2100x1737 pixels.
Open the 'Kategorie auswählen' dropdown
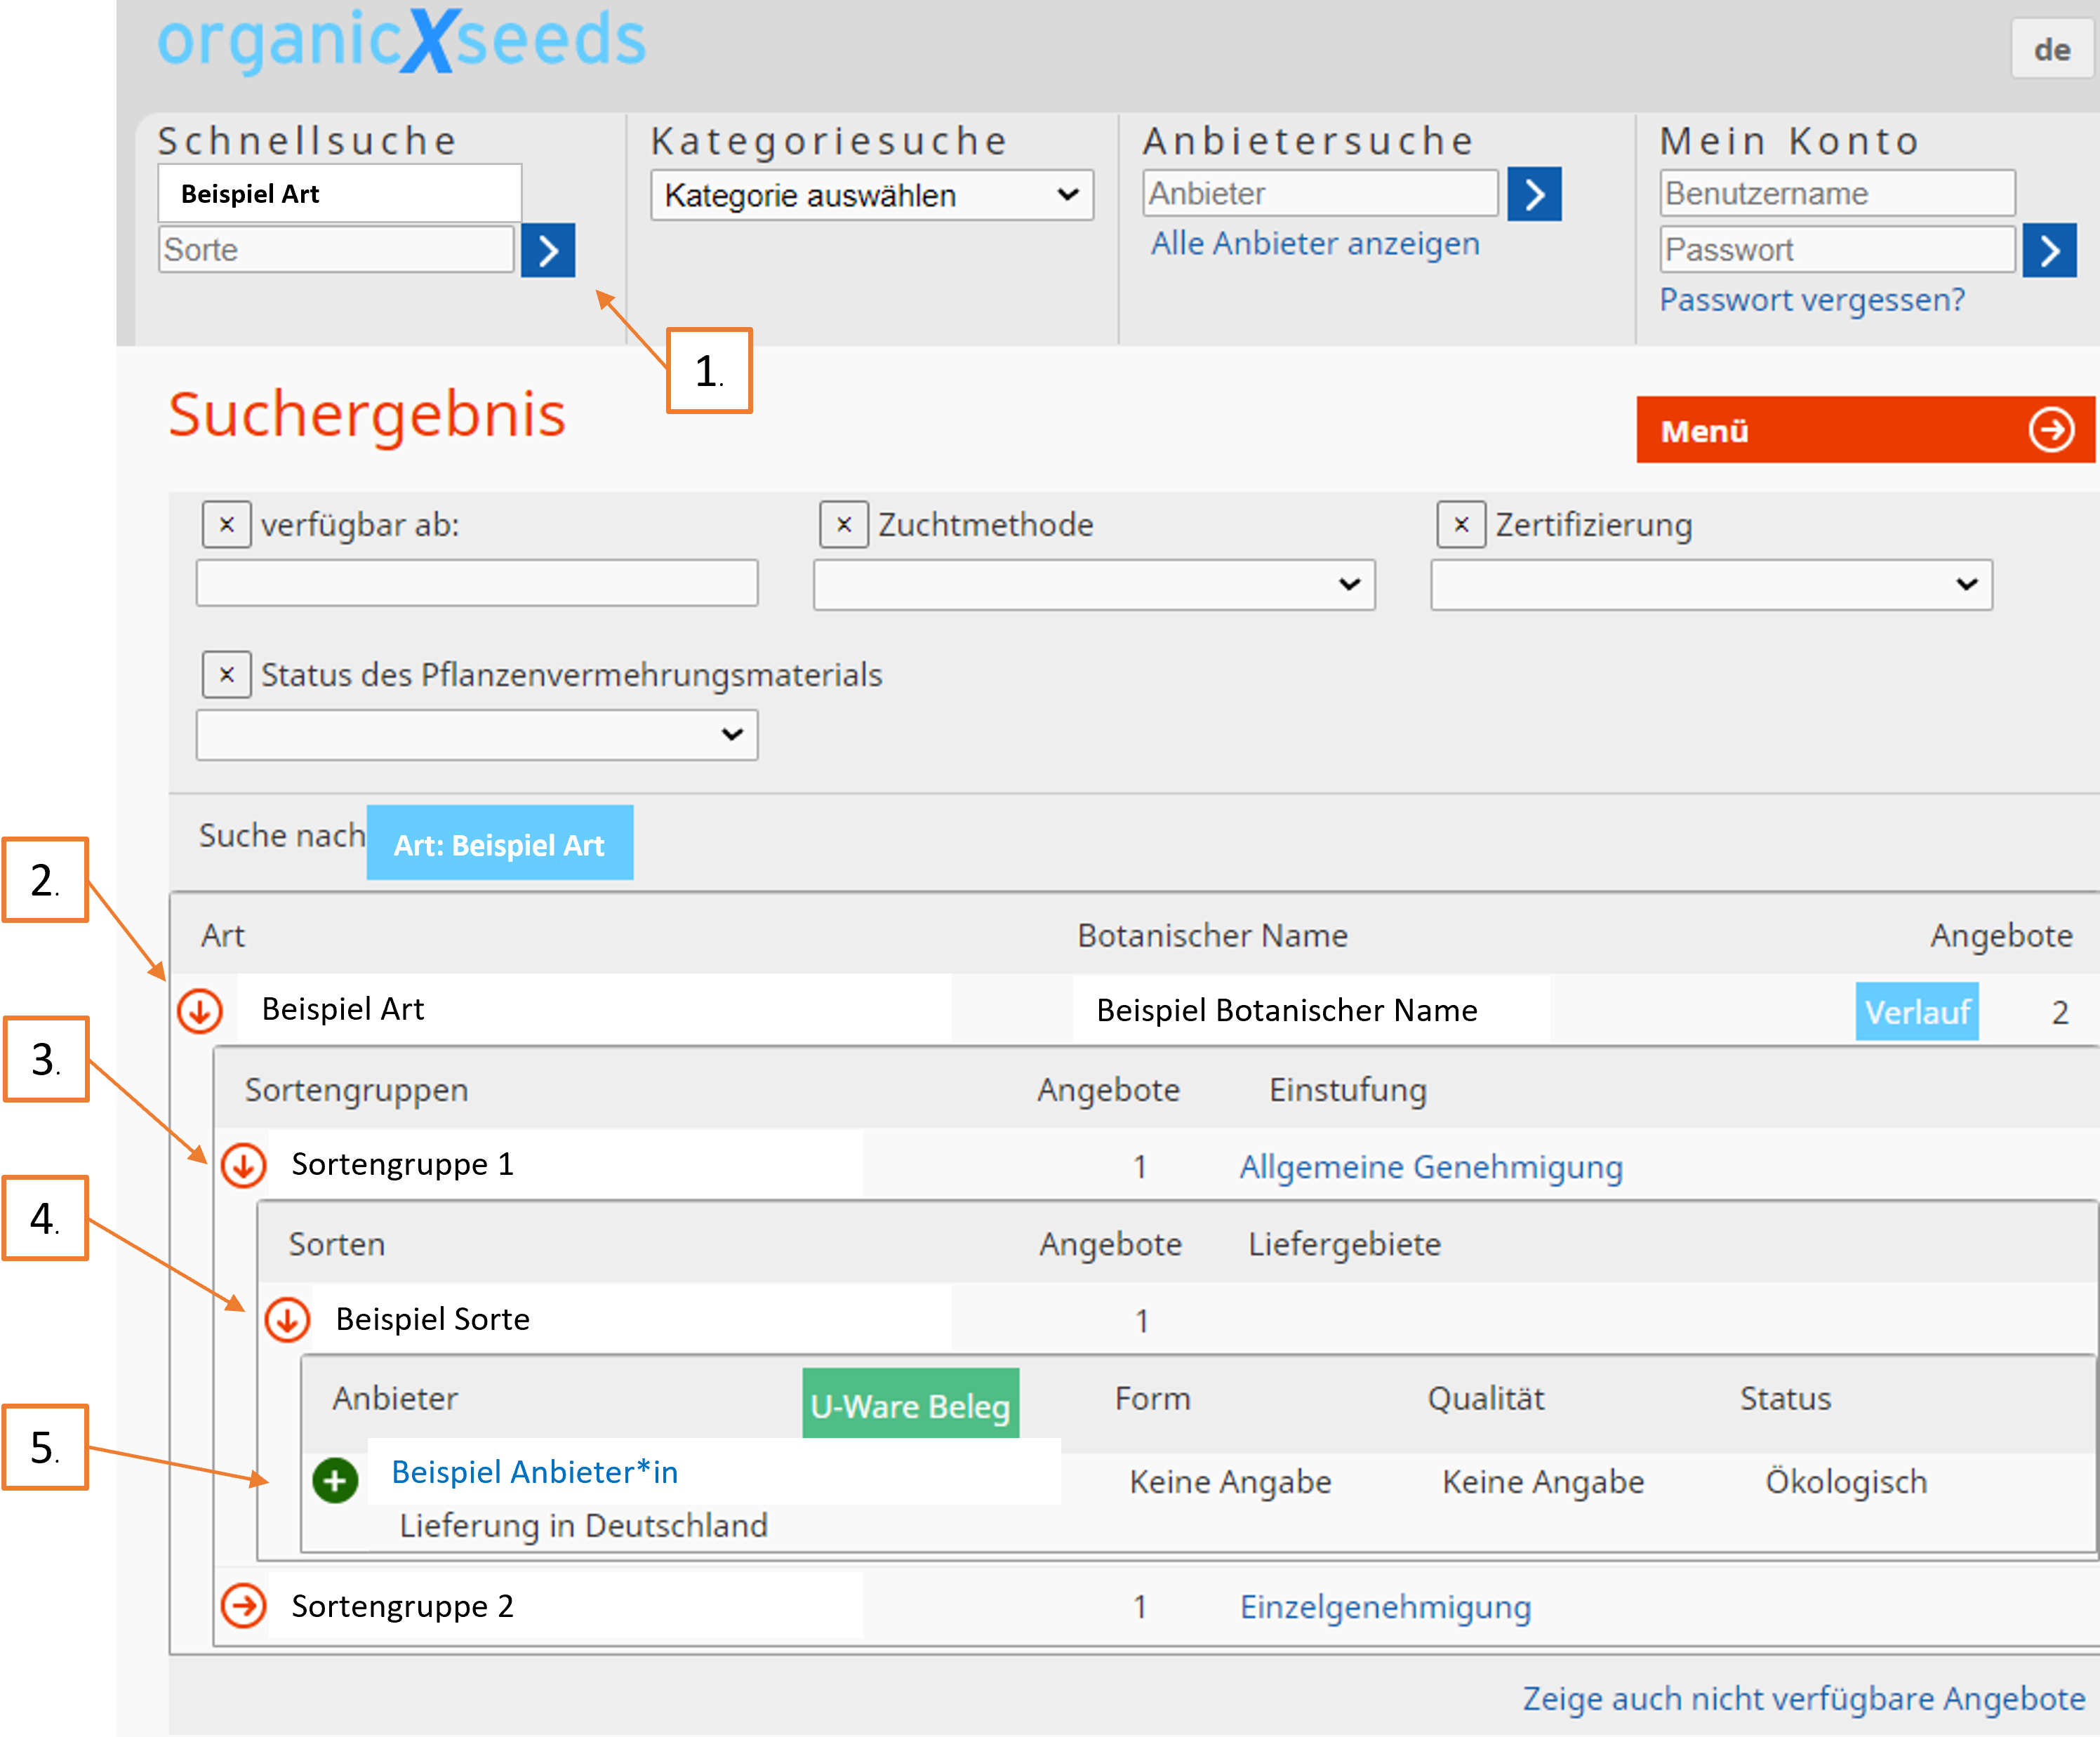pyautogui.click(x=871, y=195)
